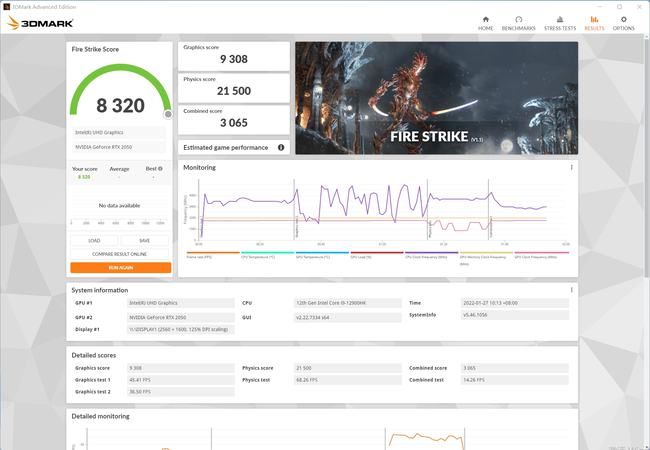This screenshot has width=650, height=450.
Task: Click COMPARE RESULT ONLINE
Action: [119, 254]
